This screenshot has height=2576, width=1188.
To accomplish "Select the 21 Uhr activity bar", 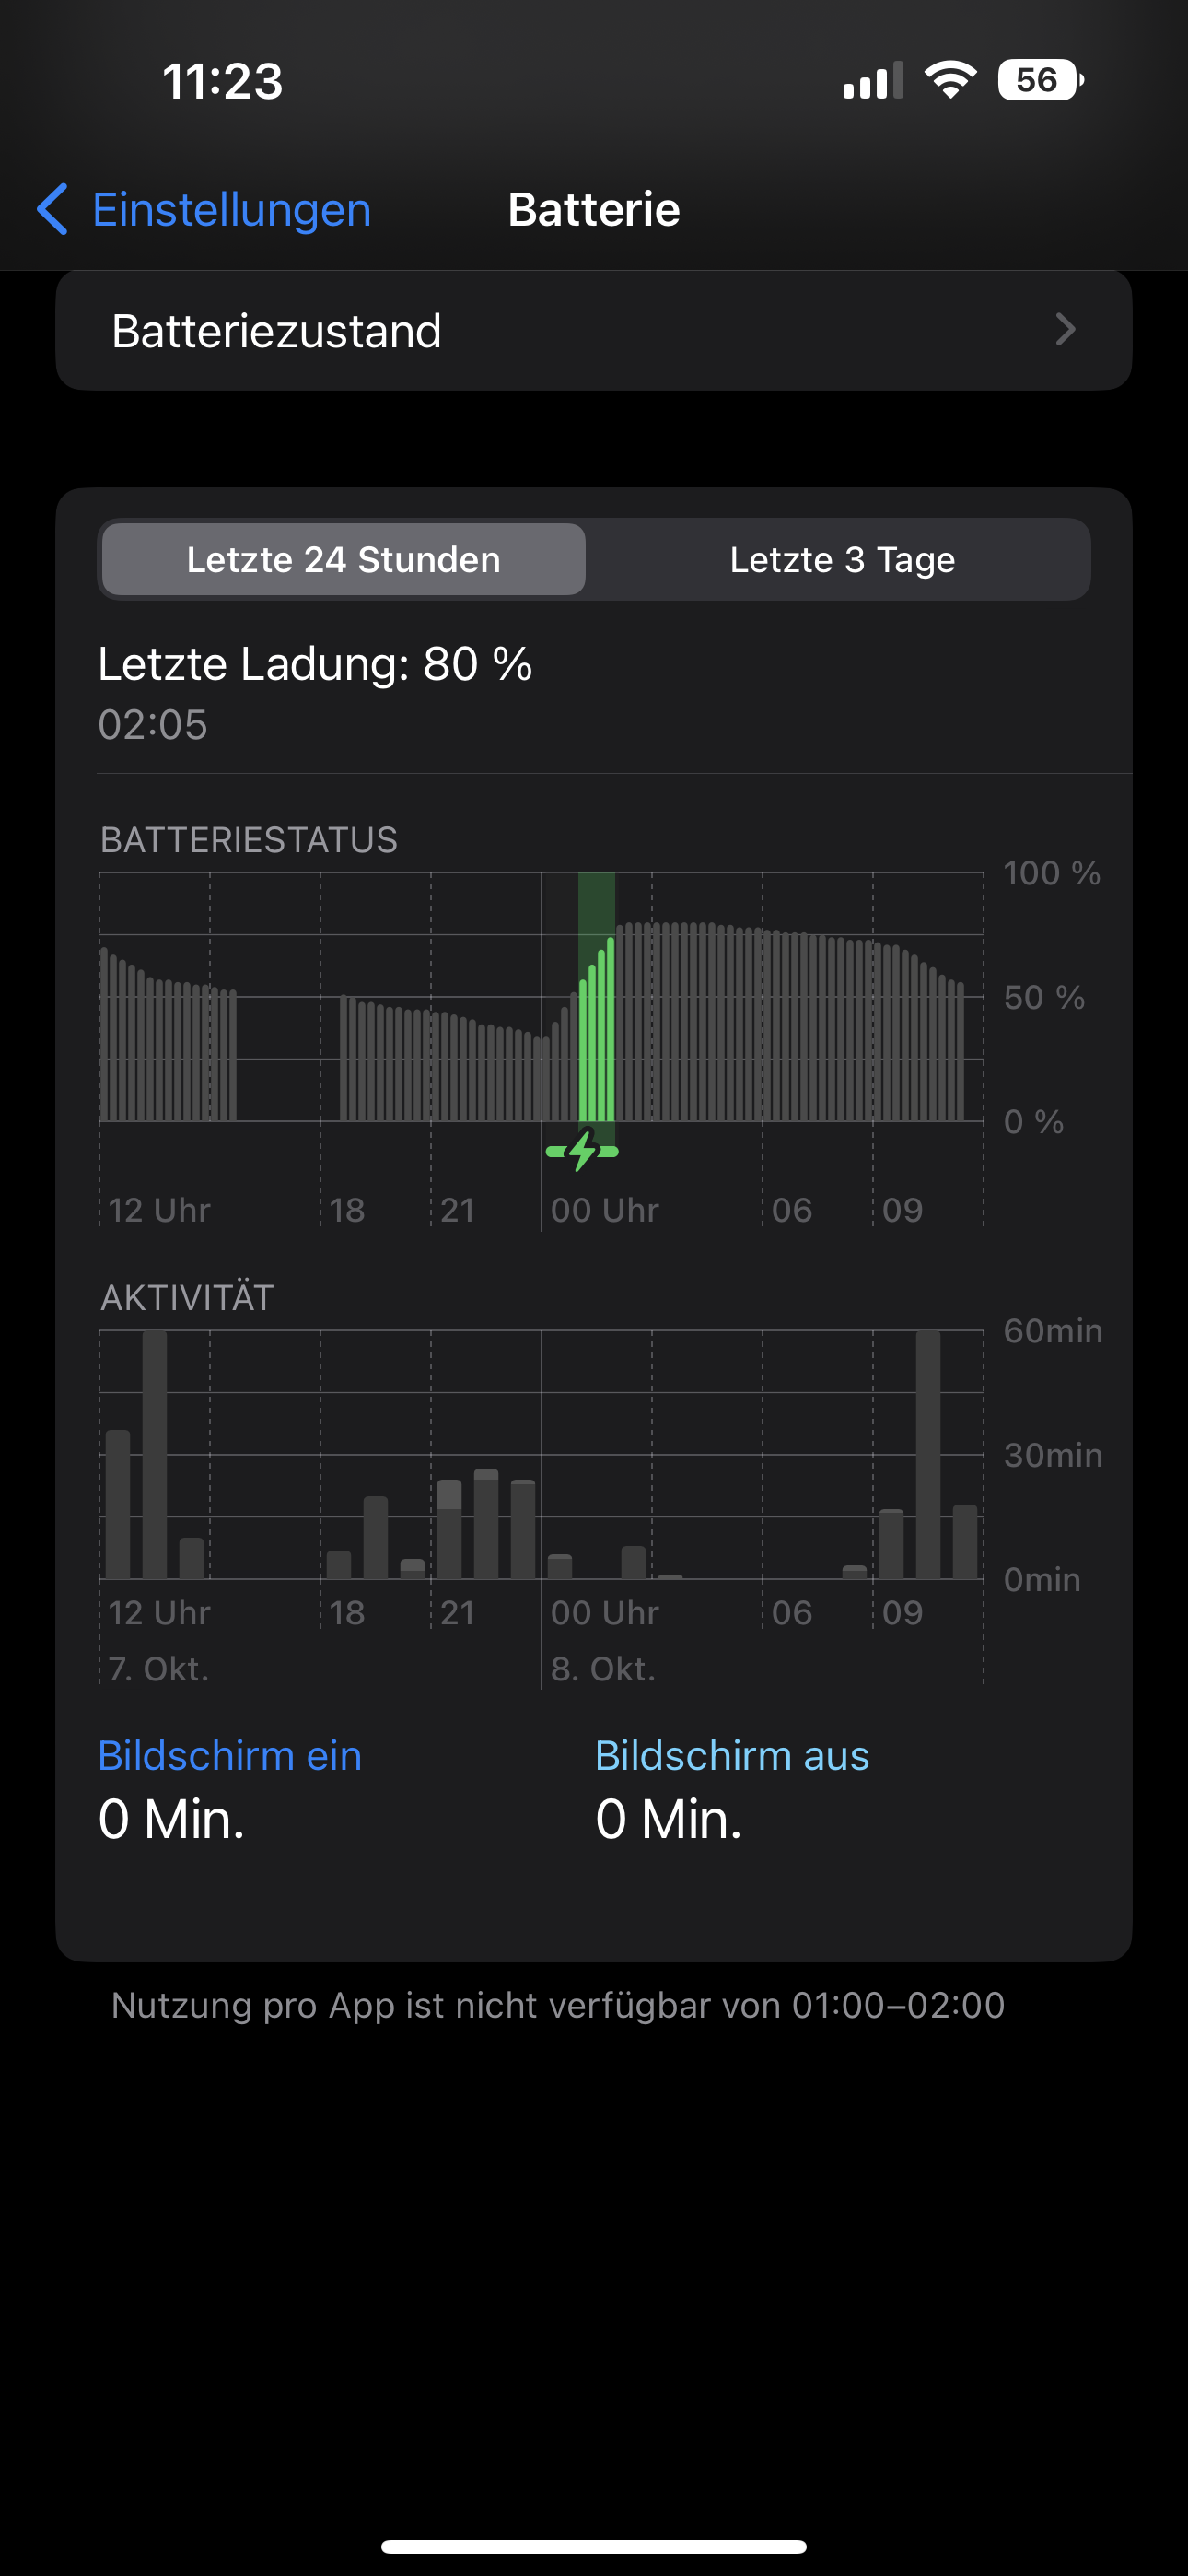I will click(x=449, y=1530).
